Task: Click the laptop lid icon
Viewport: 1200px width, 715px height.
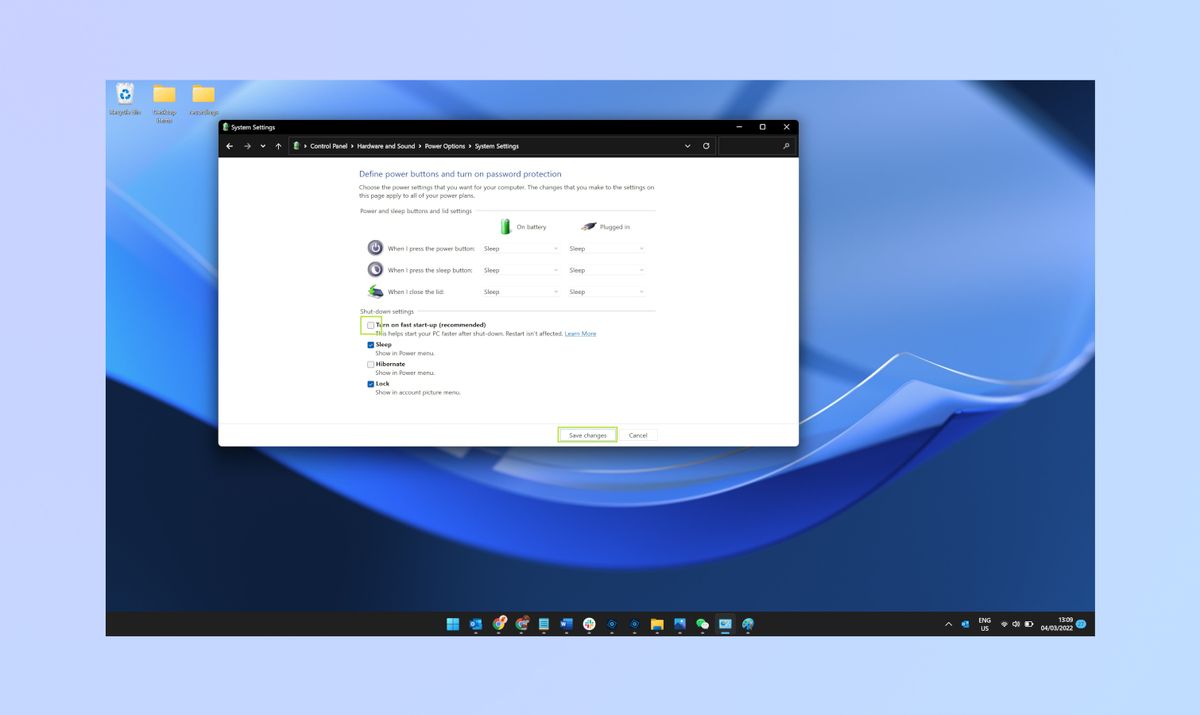Action: (x=375, y=291)
